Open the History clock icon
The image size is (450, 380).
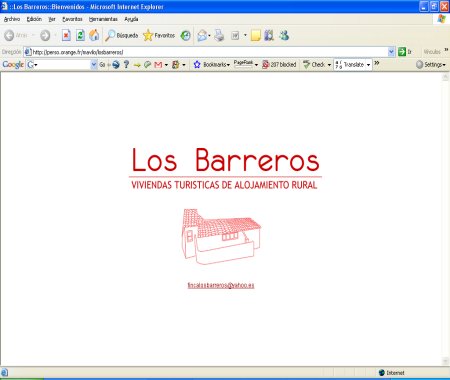(x=185, y=35)
